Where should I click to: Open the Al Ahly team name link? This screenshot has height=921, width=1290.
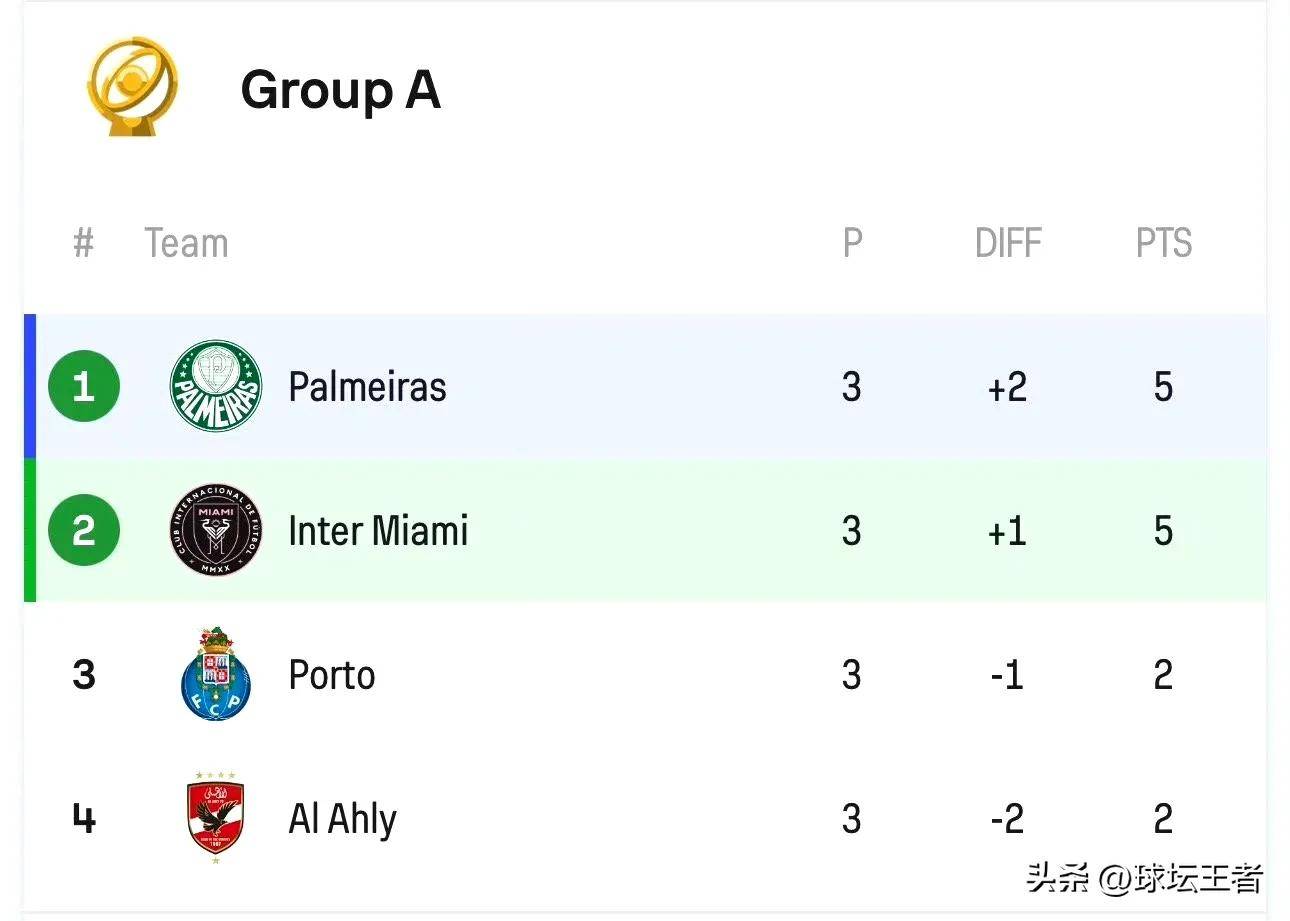[342, 820]
